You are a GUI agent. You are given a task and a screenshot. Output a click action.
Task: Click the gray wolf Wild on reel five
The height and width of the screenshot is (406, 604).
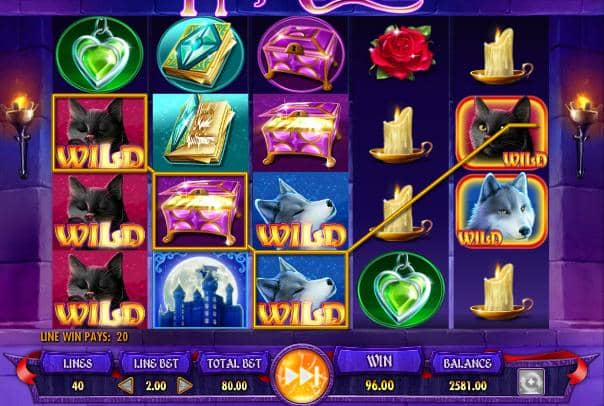(x=502, y=211)
